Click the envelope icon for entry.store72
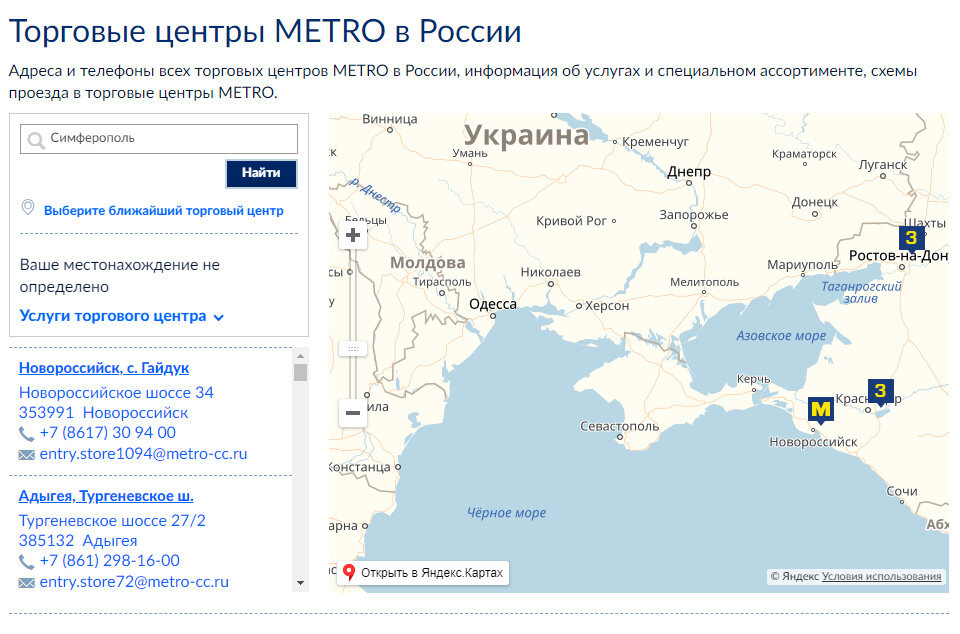This screenshot has height=634, width=960. [26, 583]
